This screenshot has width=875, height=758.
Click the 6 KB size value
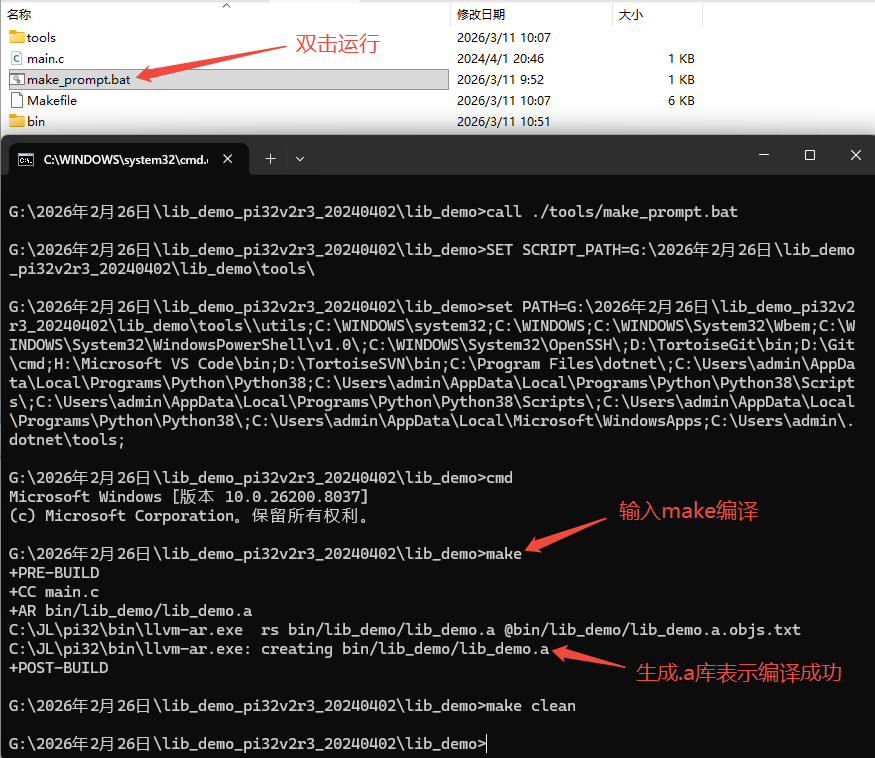pos(681,100)
